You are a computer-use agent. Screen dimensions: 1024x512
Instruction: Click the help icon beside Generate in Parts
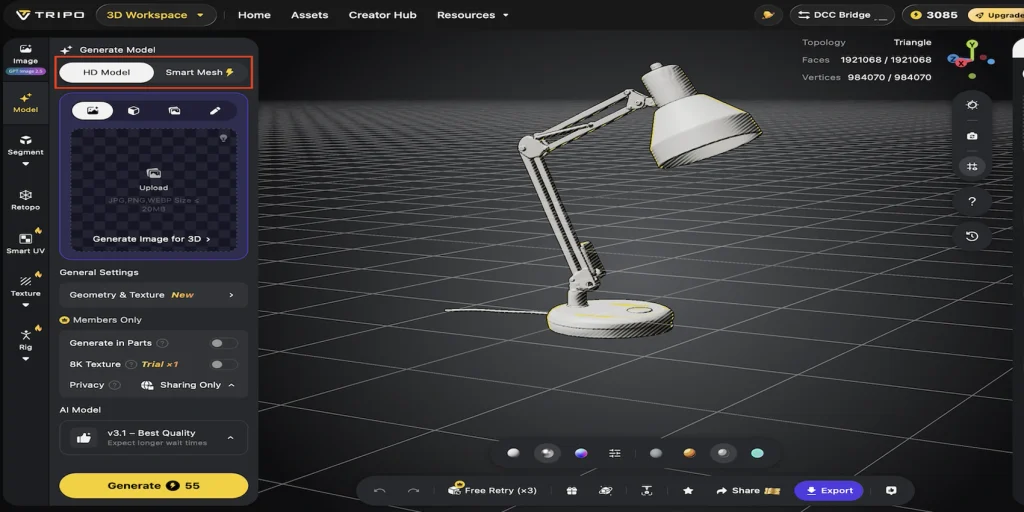[x=163, y=344]
